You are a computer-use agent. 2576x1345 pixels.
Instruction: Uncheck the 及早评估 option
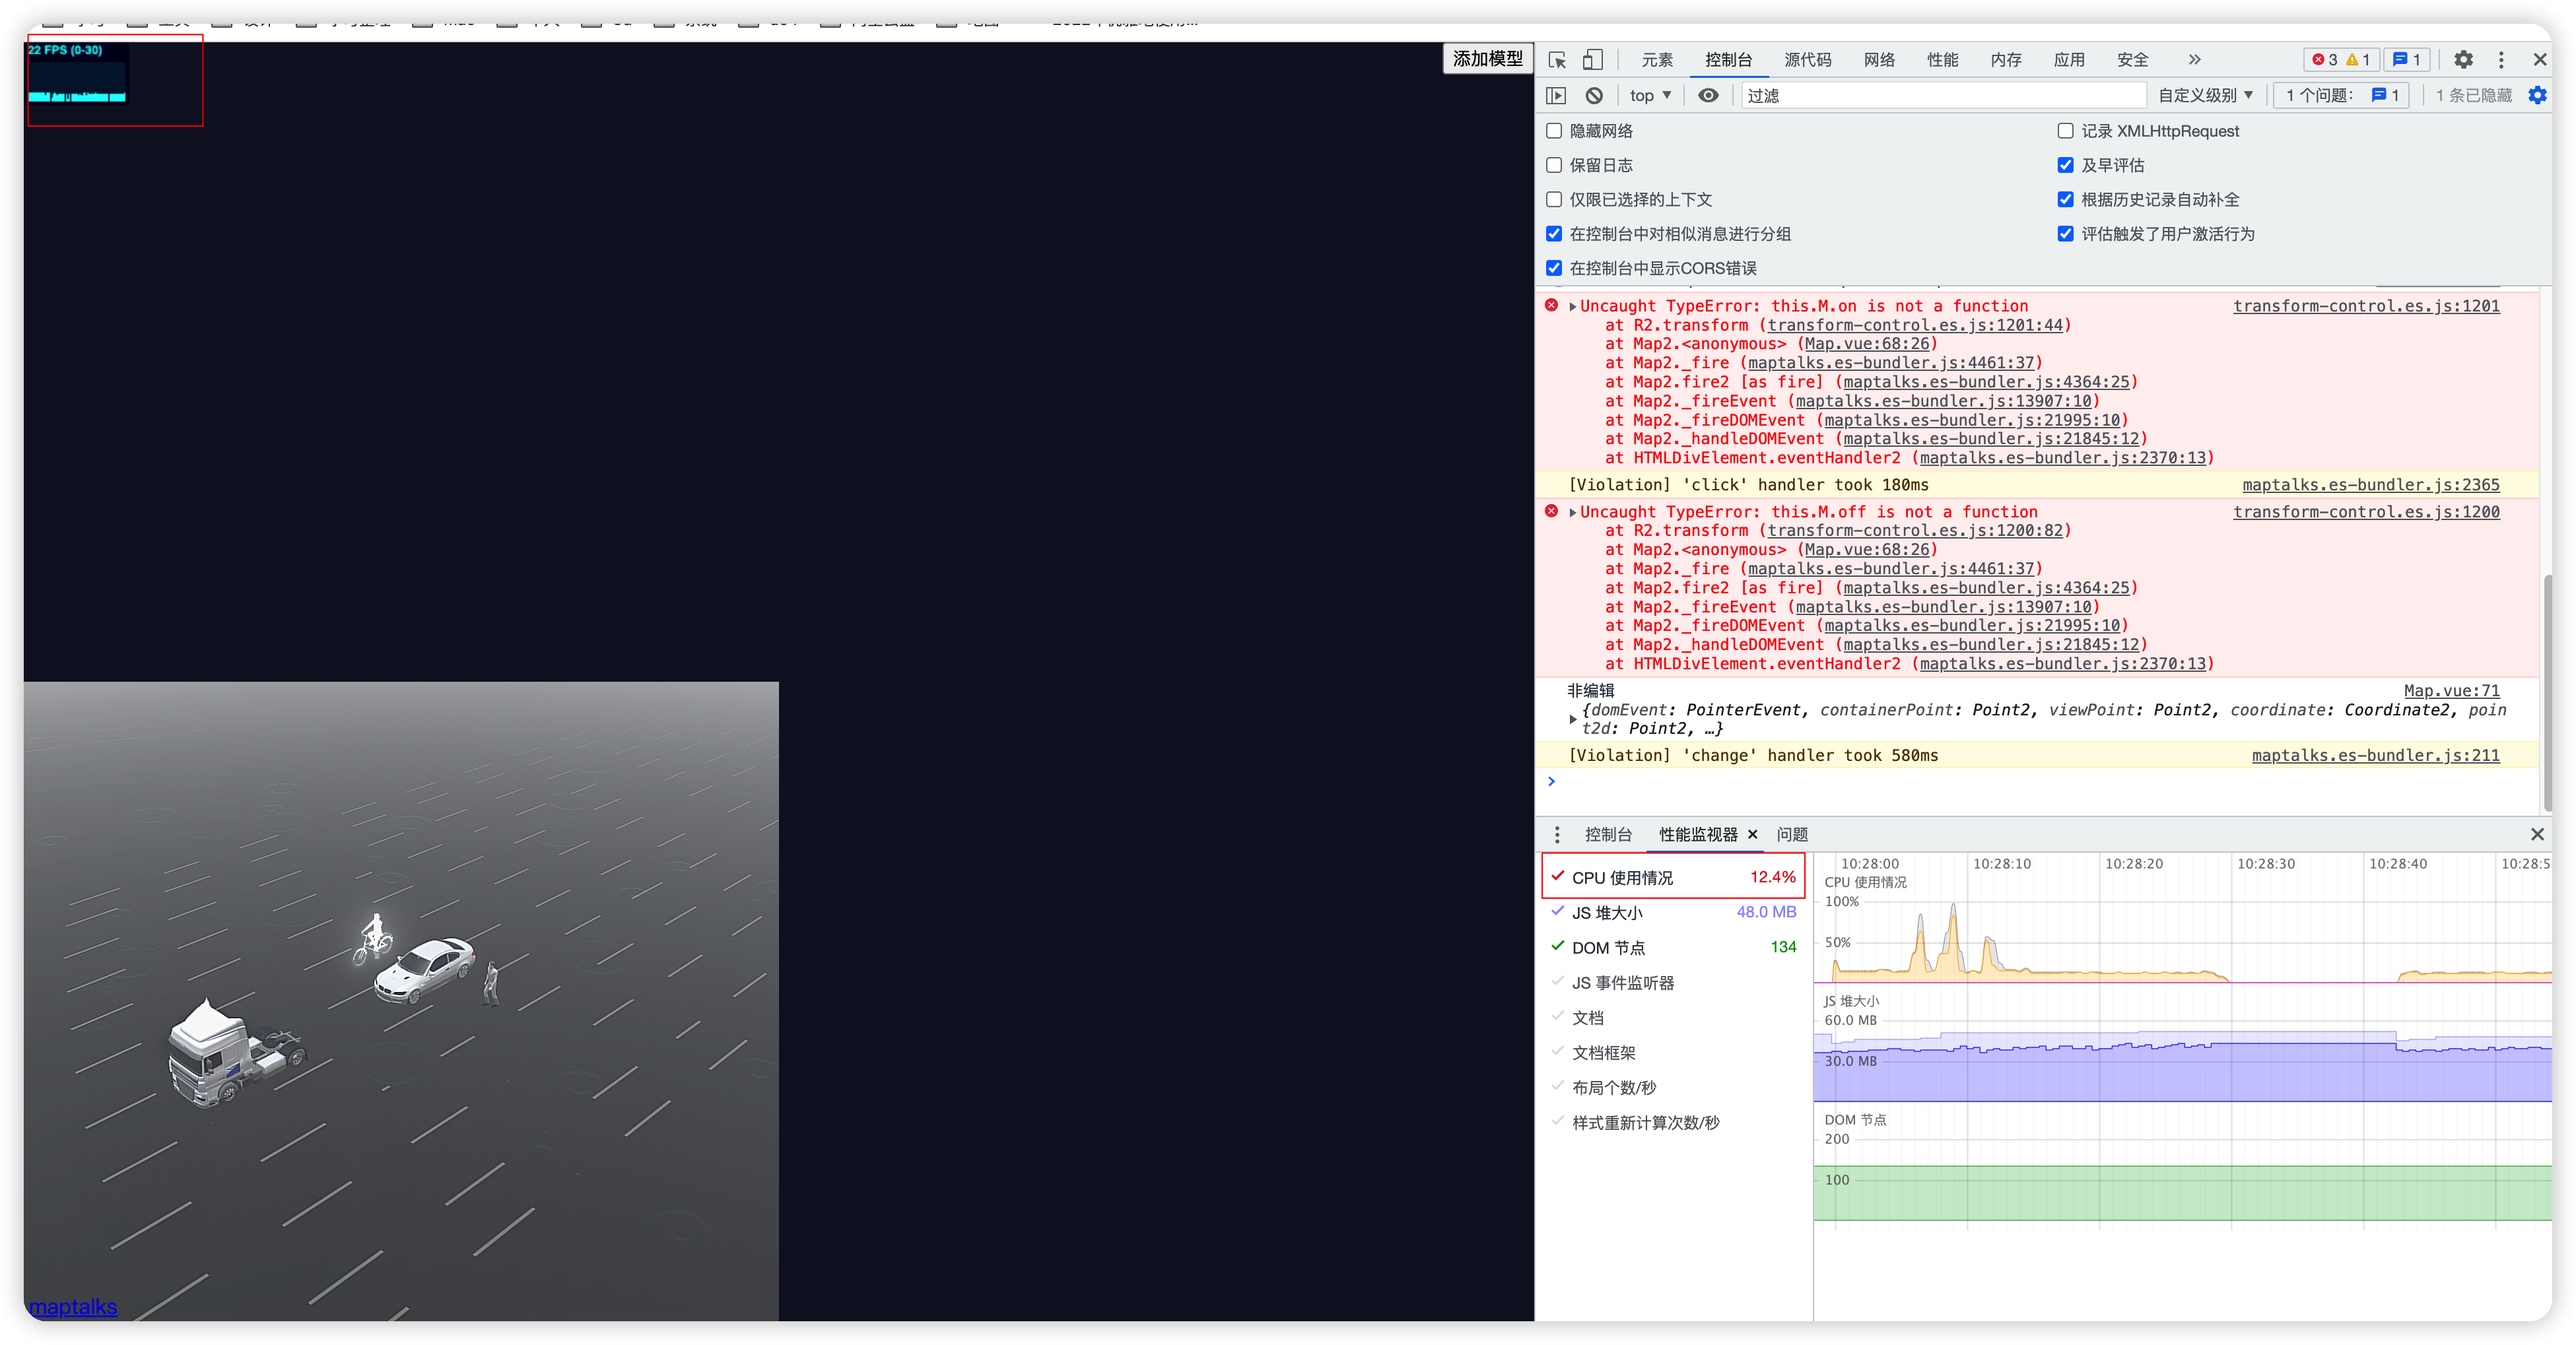[x=2065, y=165]
